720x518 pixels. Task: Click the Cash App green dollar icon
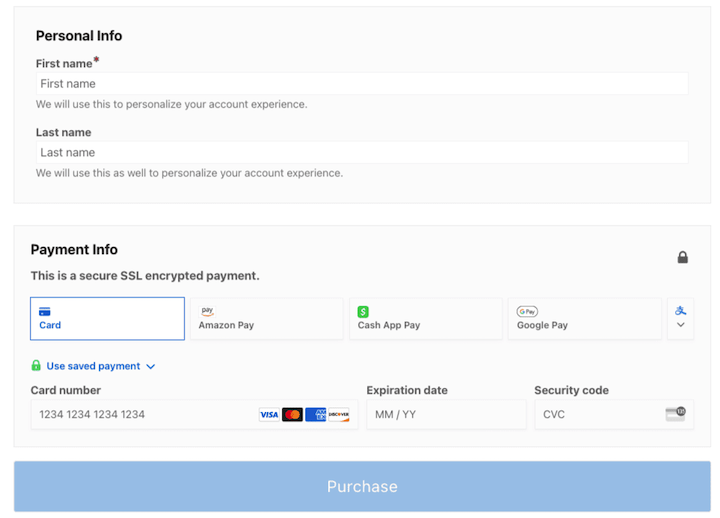point(363,312)
